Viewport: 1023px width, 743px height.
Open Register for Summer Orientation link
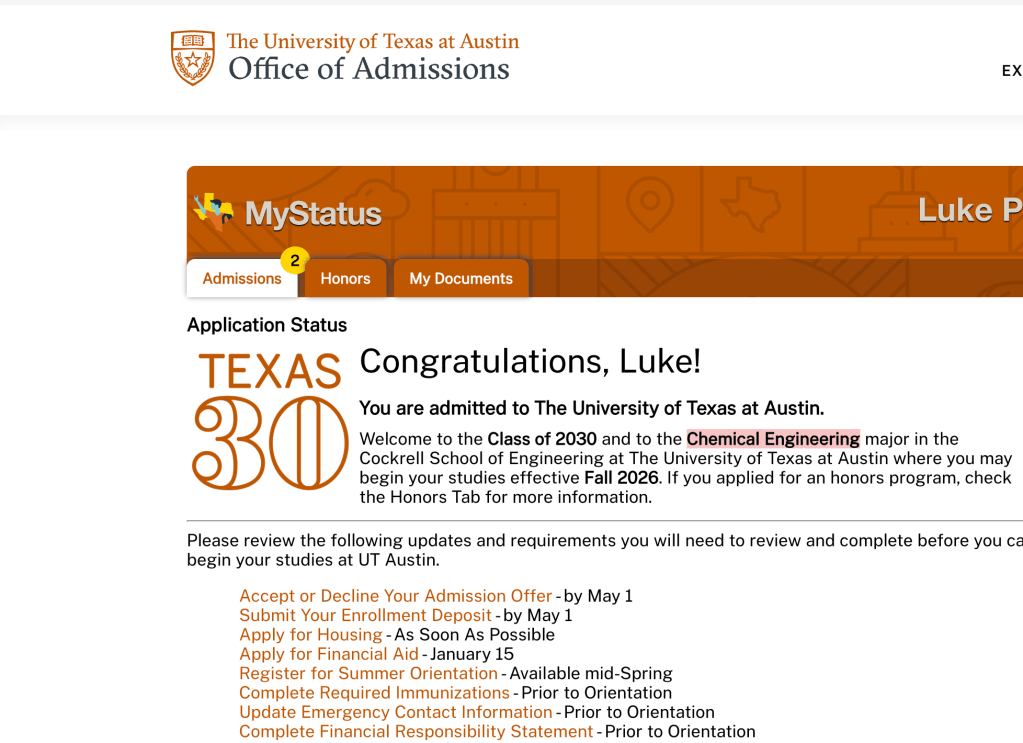coord(368,673)
